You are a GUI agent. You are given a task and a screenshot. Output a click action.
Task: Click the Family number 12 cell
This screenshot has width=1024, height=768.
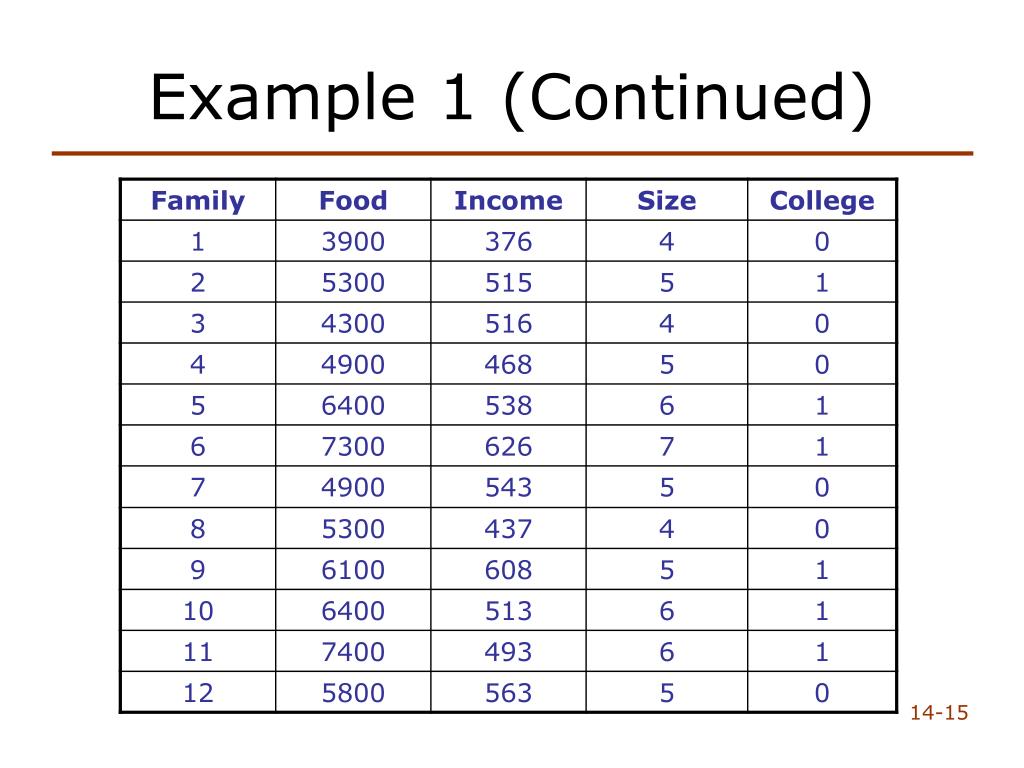tap(198, 693)
